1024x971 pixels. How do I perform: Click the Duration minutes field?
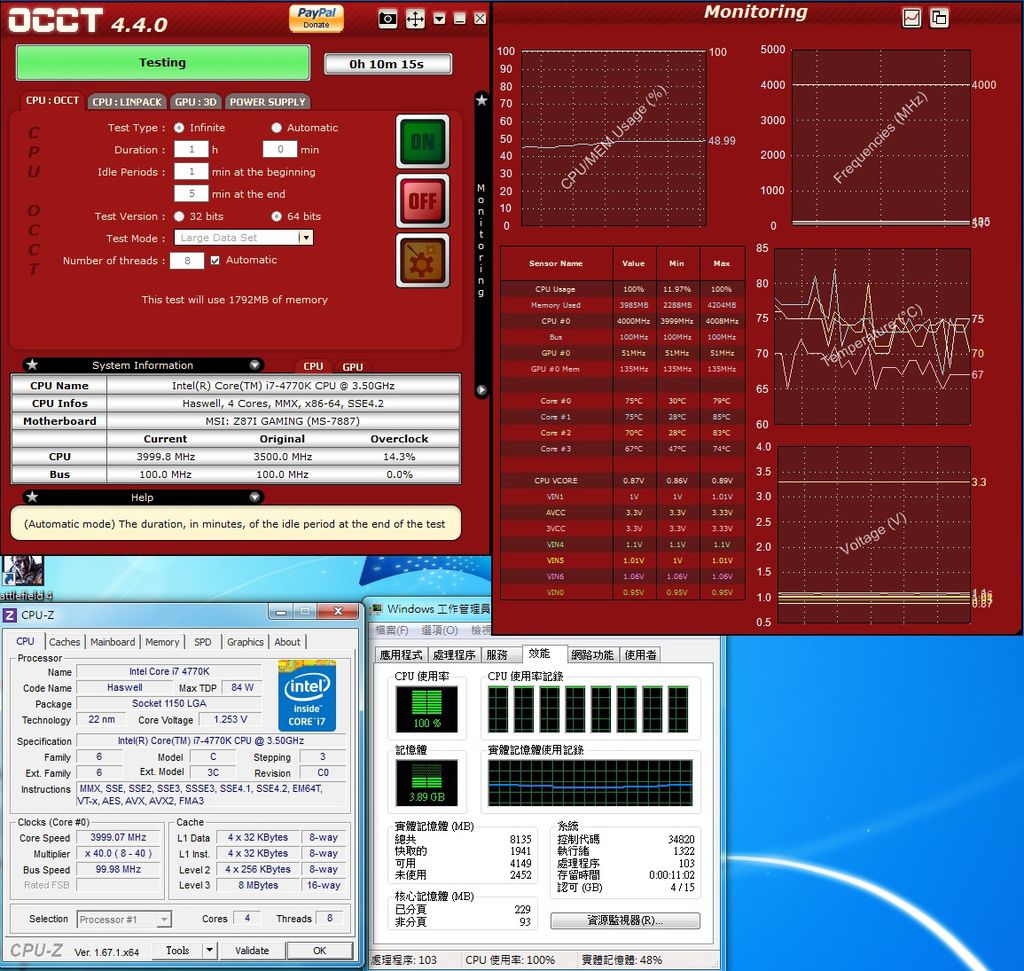[280, 150]
